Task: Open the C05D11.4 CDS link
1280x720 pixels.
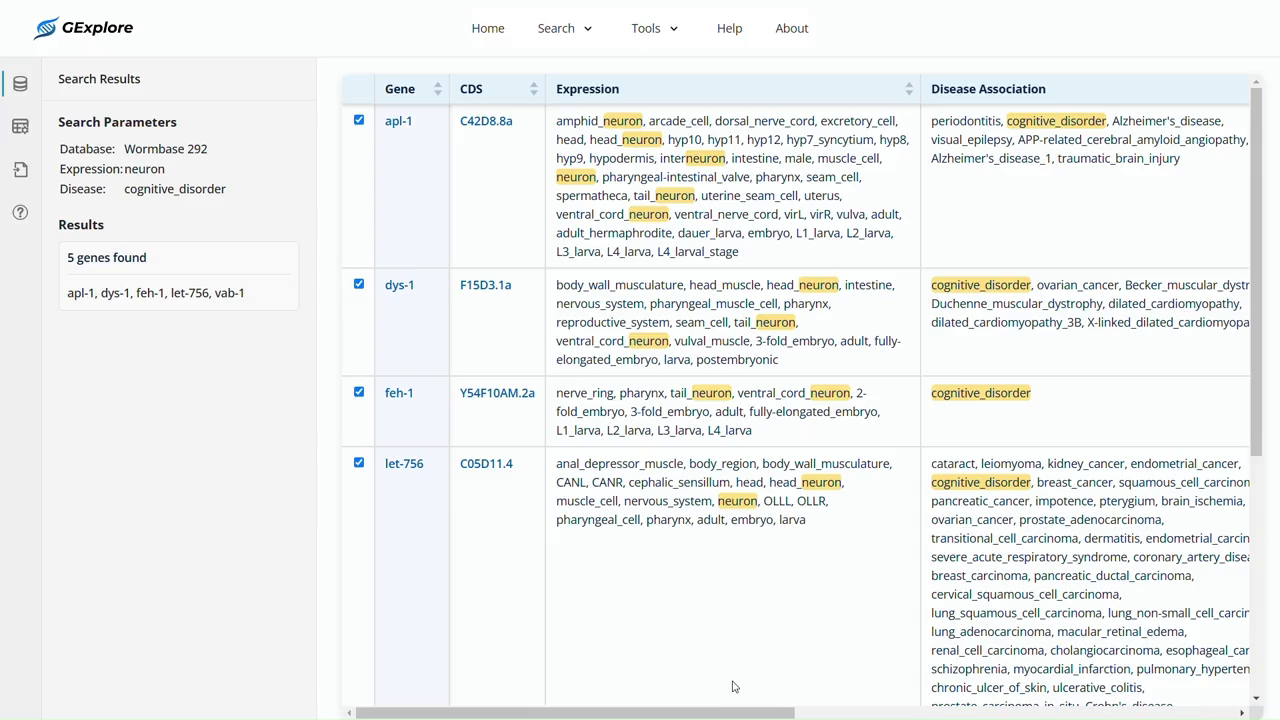Action: click(486, 464)
